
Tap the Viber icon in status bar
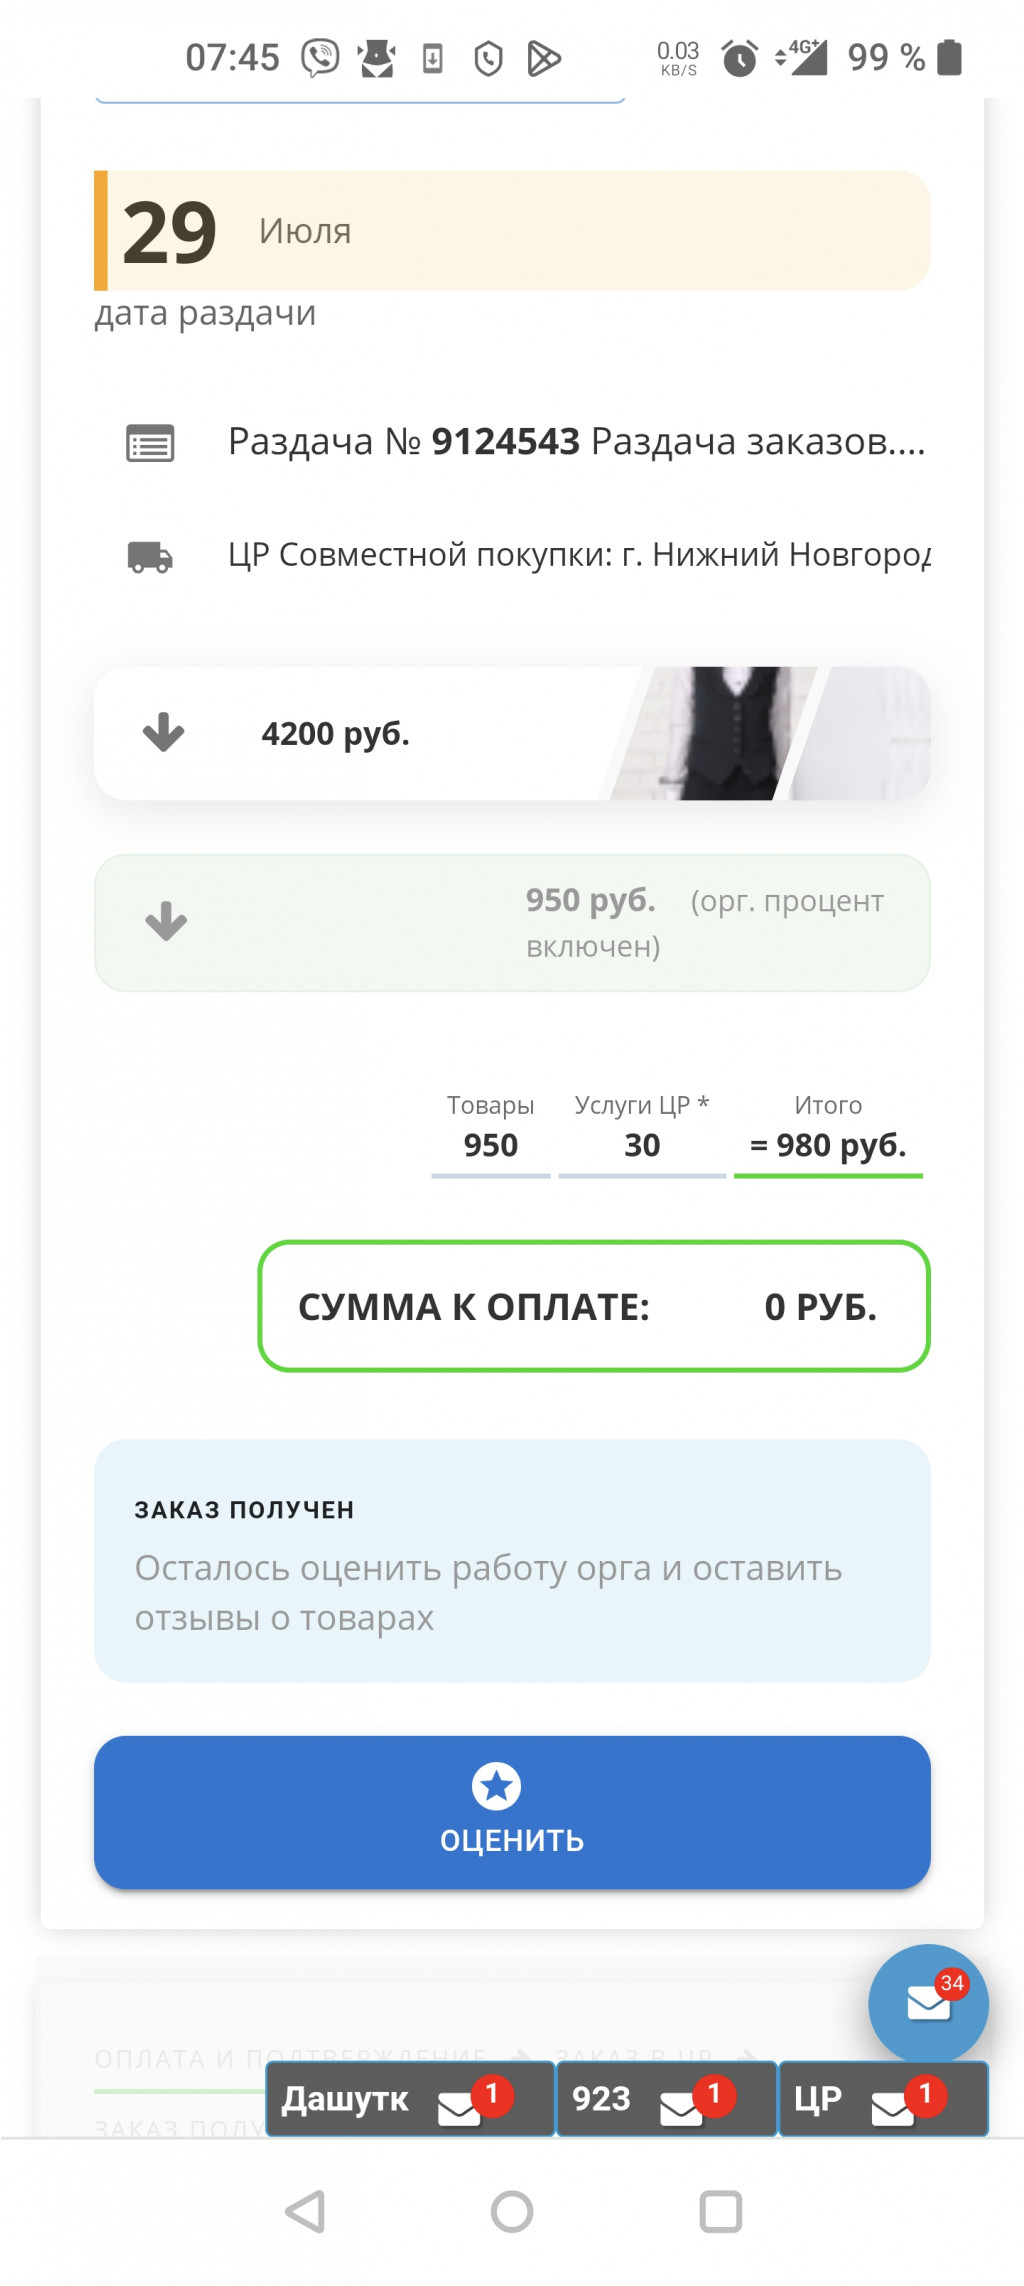pyautogui.click(x=320, y=58)
